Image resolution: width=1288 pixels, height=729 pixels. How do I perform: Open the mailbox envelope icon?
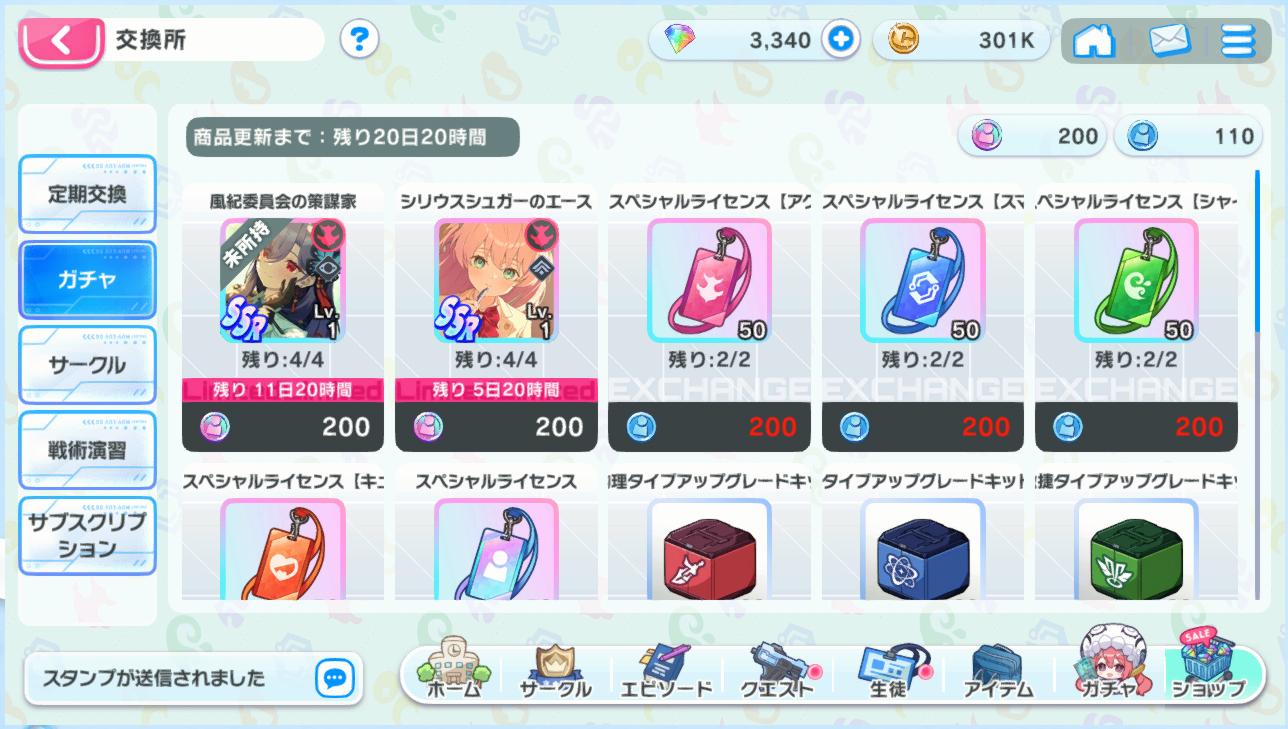click(x=1169, y=41)
